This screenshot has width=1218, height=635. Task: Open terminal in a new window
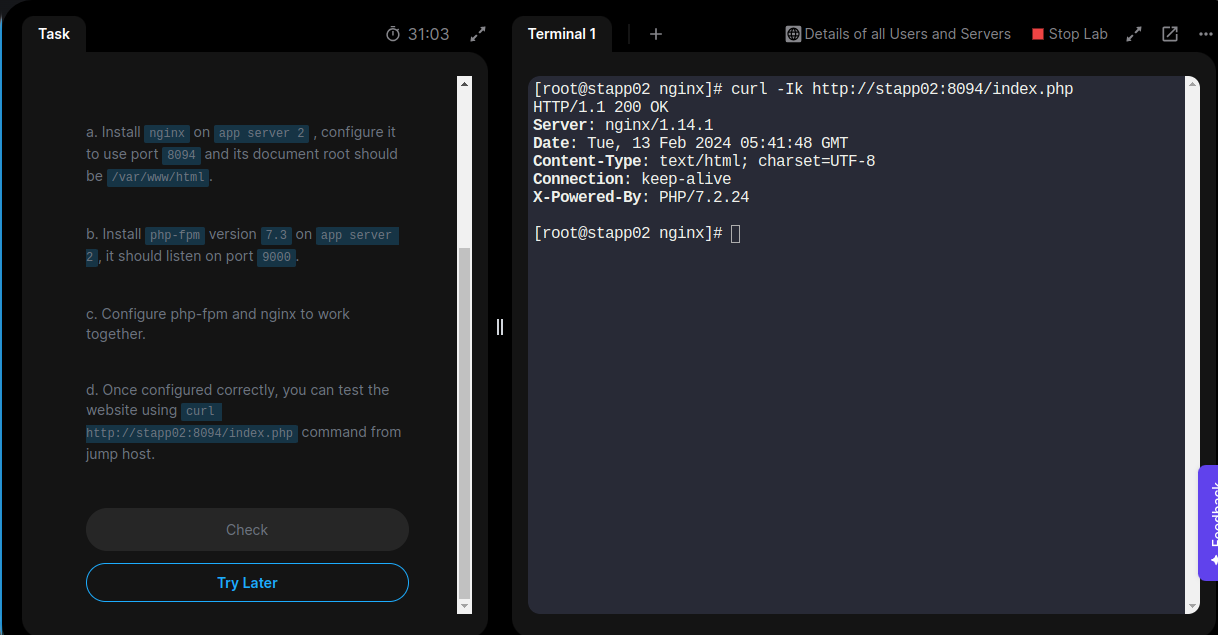(x=1170, y=34)
